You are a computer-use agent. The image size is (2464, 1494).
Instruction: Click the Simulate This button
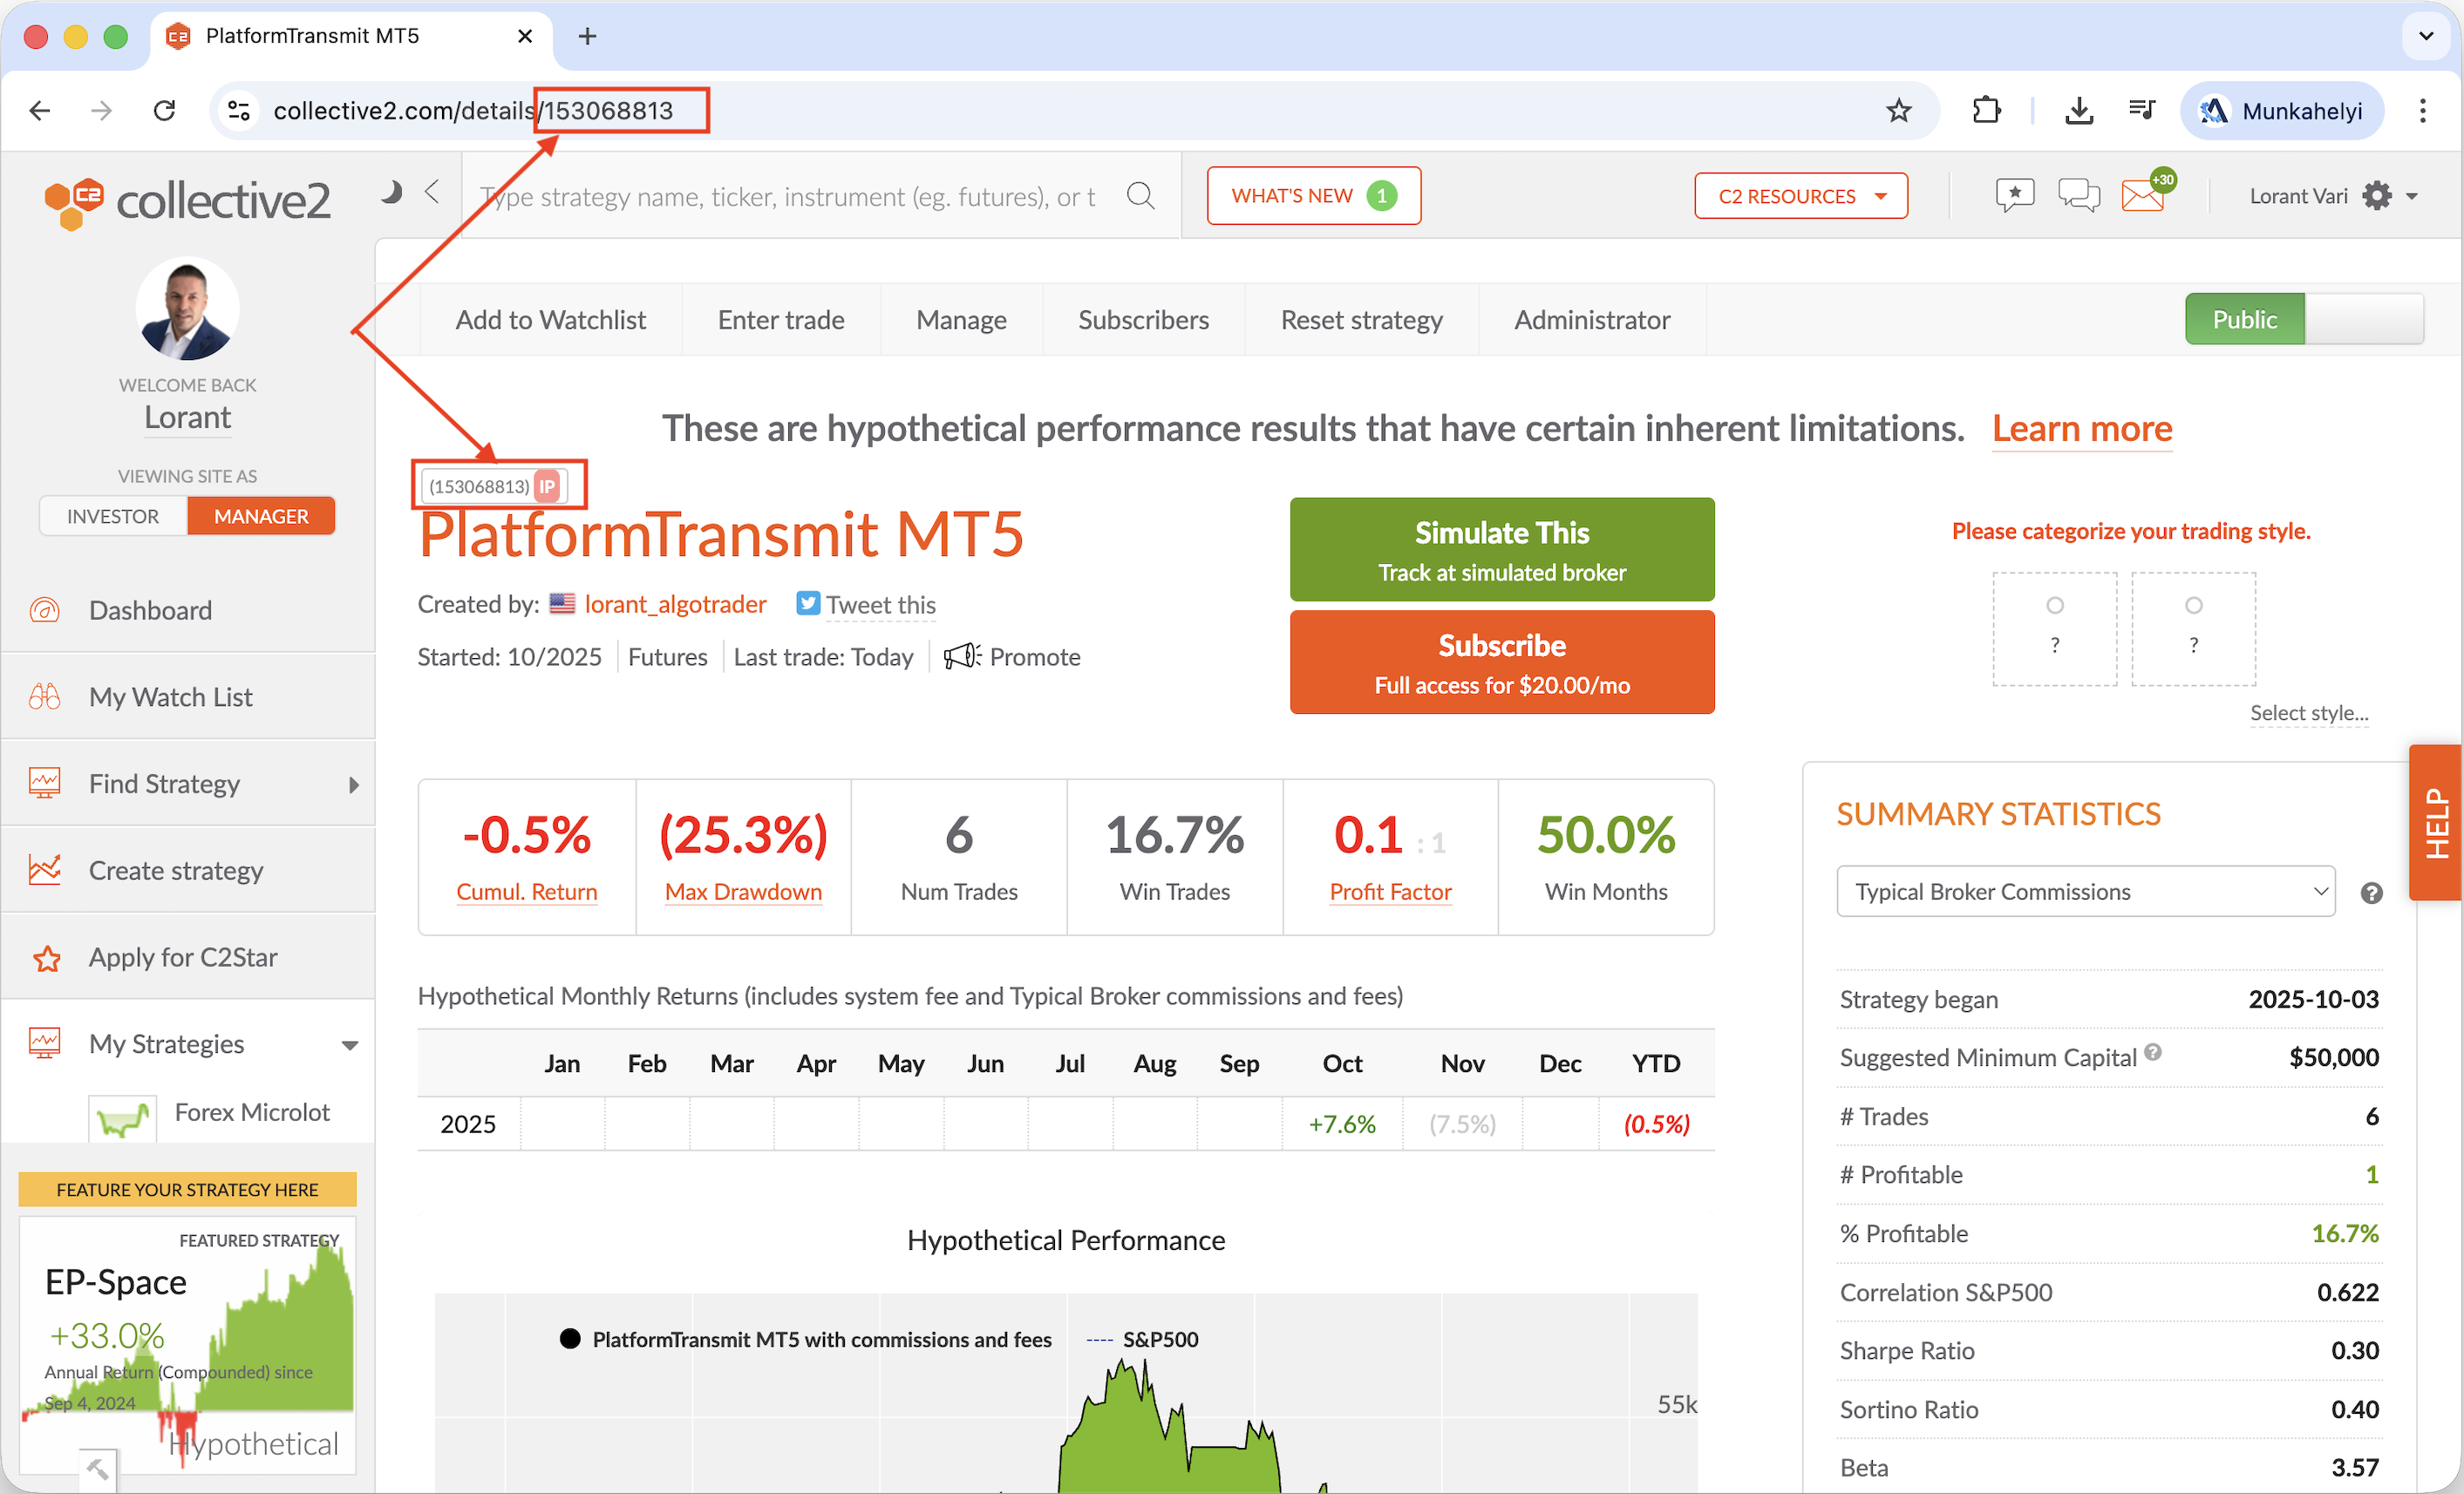pyautogui.click(x=1501, y=549)
